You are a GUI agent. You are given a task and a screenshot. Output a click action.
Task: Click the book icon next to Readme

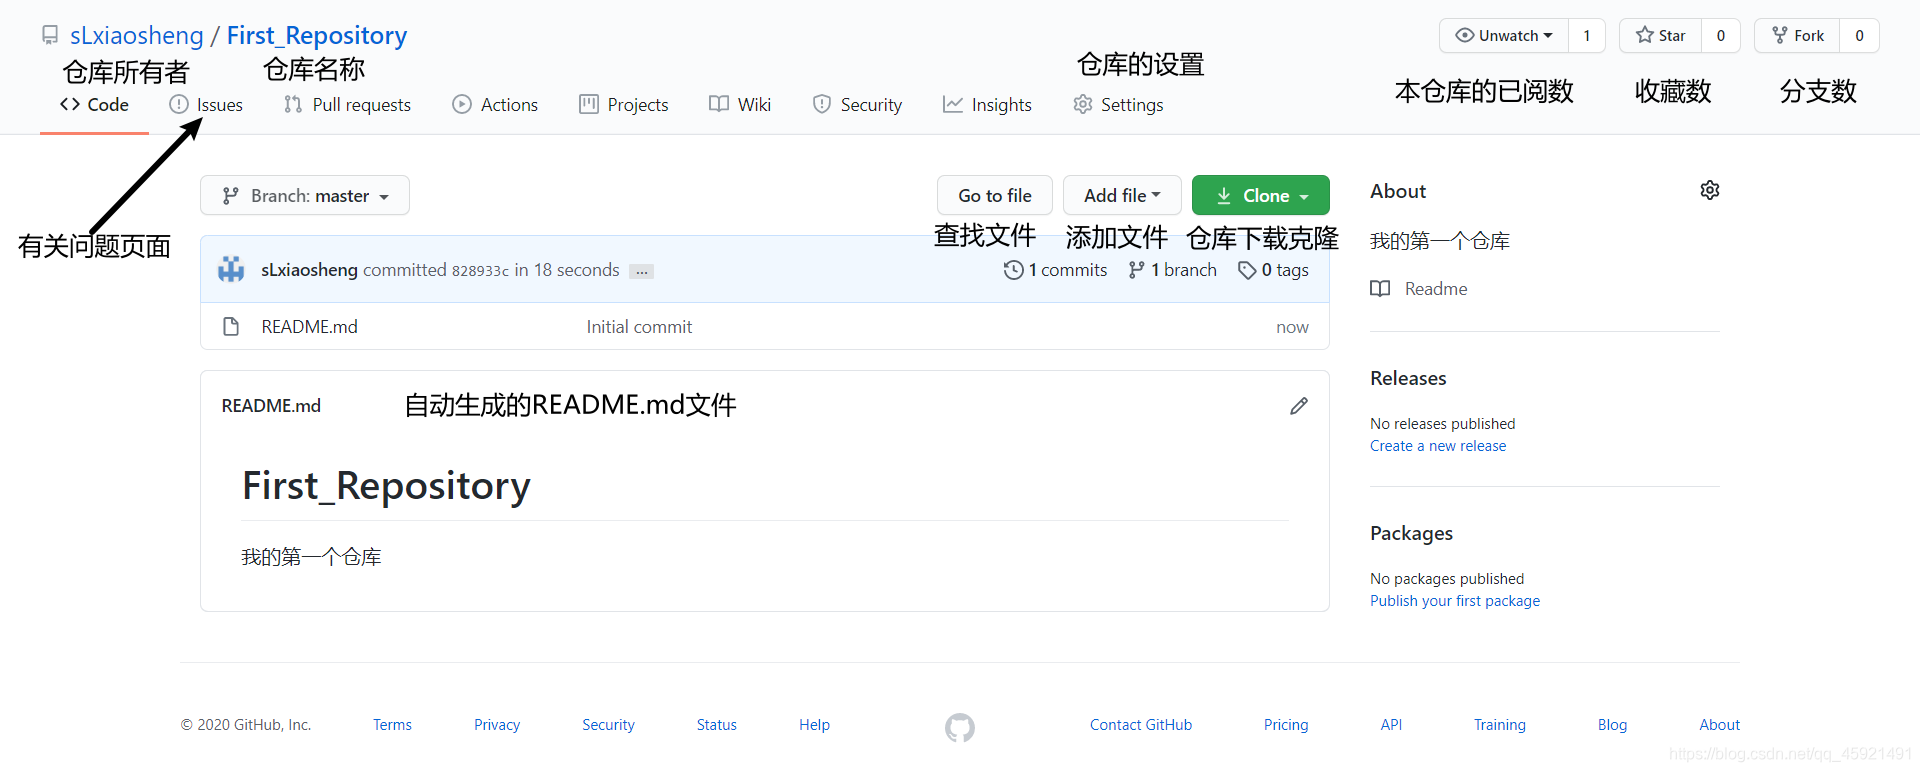click(x=1380, y=289)
